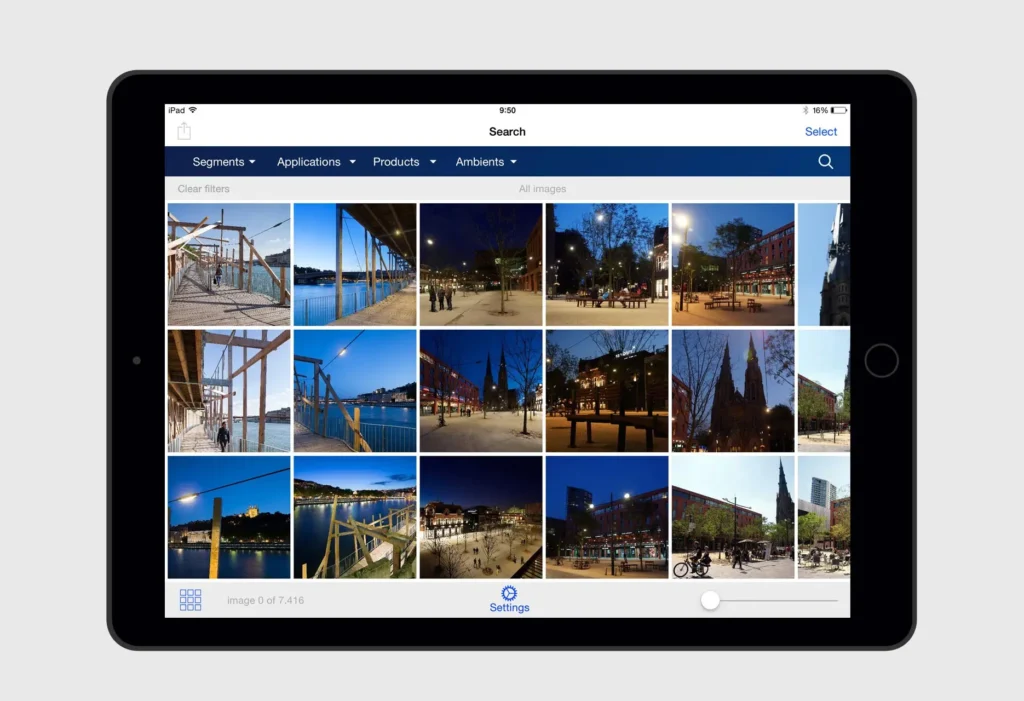This screenshot has width=1024, height=701.
Task: Expand the Segments filter dropdown
Action: click(x=223, y=161)
